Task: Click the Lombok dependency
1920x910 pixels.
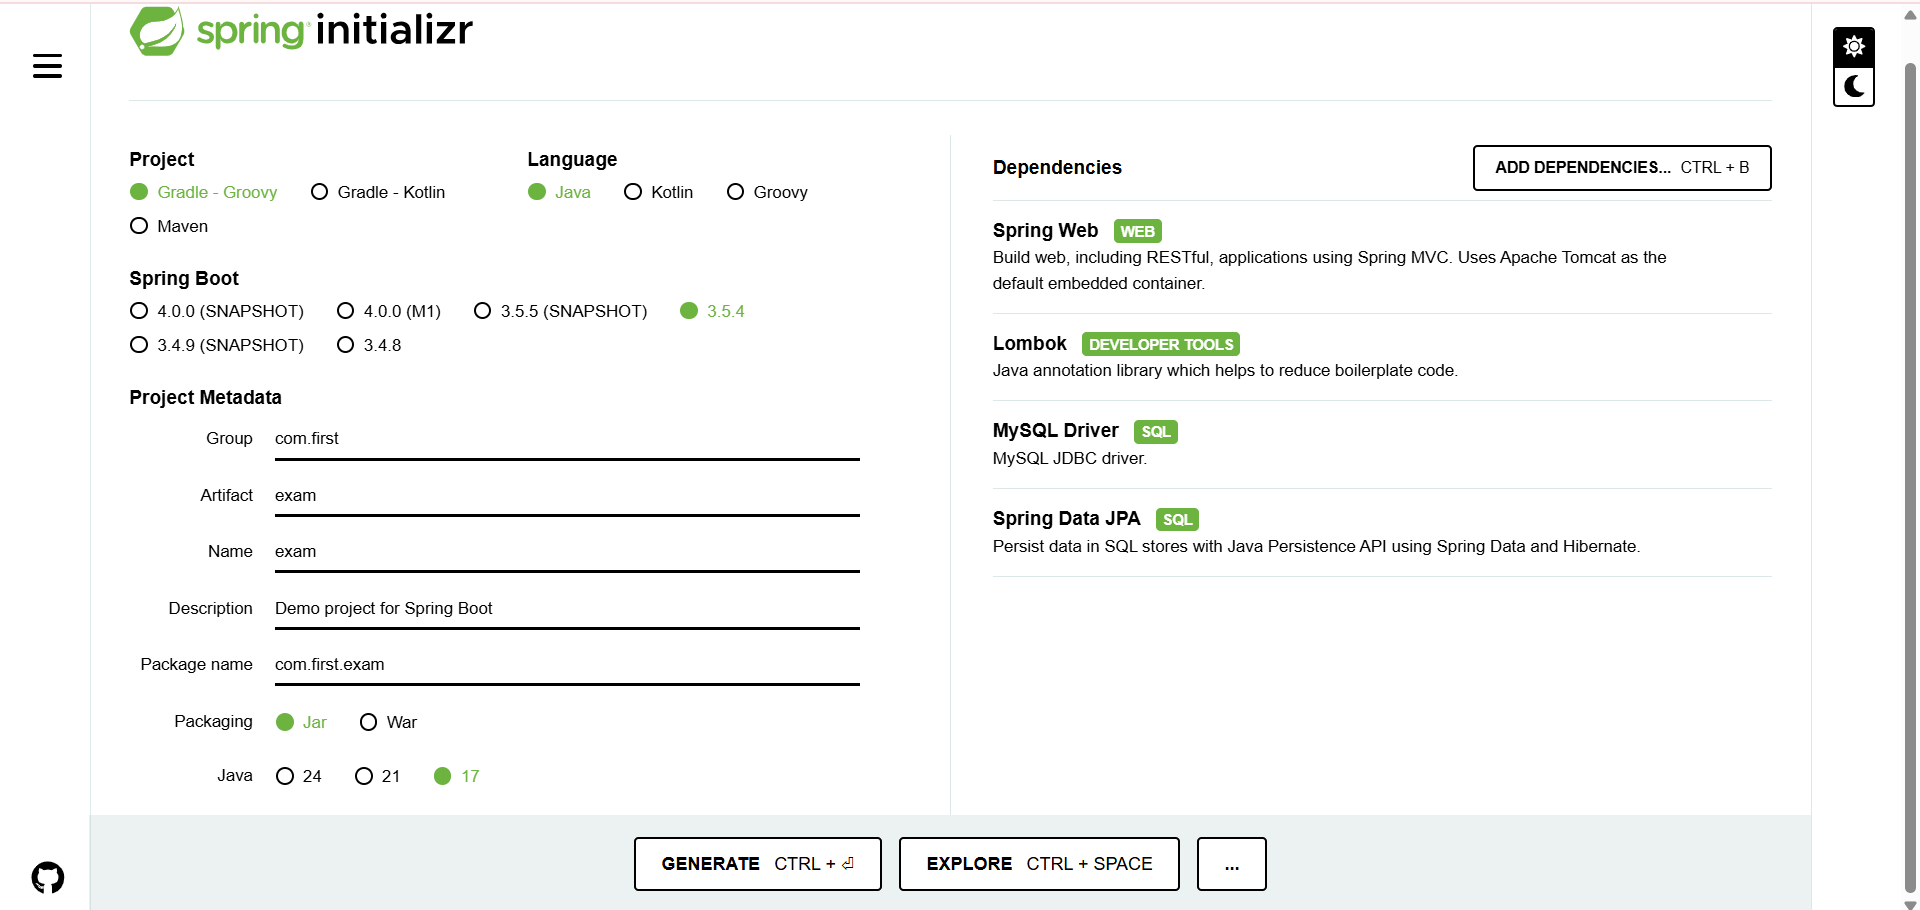Action: [x=1382, y=357]
